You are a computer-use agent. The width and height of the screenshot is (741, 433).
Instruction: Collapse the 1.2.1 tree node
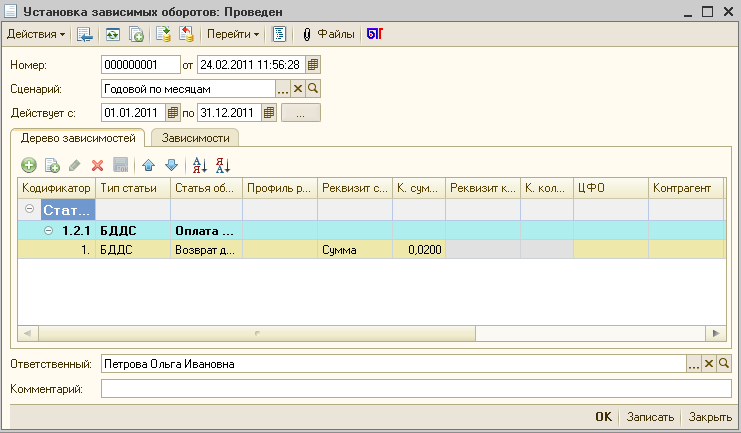pos(47,231)
